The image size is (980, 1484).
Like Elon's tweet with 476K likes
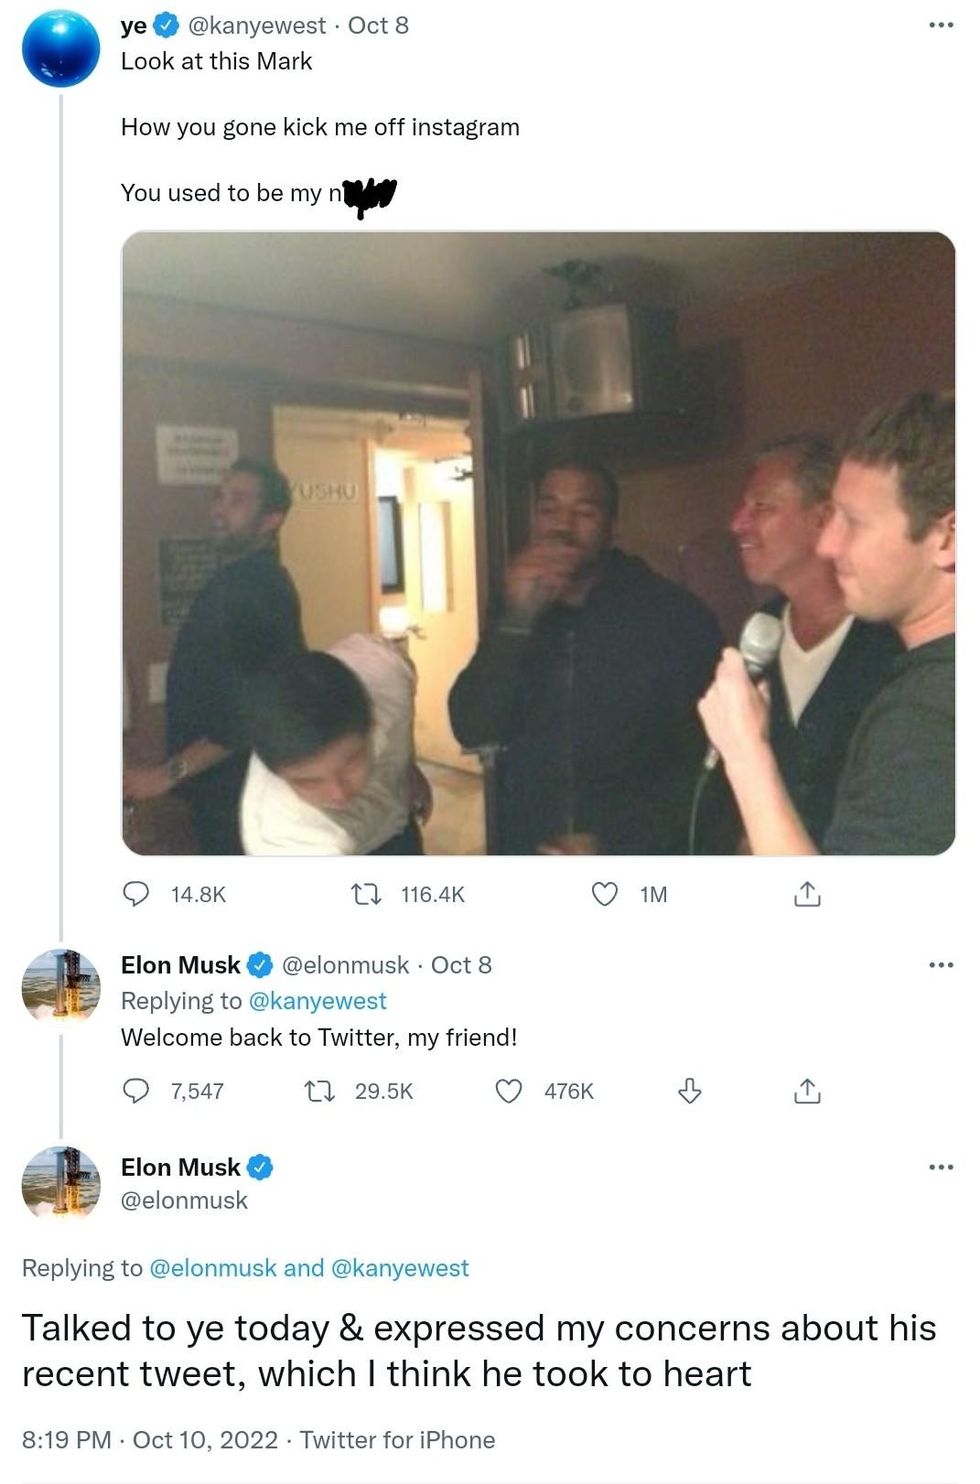509,1090
